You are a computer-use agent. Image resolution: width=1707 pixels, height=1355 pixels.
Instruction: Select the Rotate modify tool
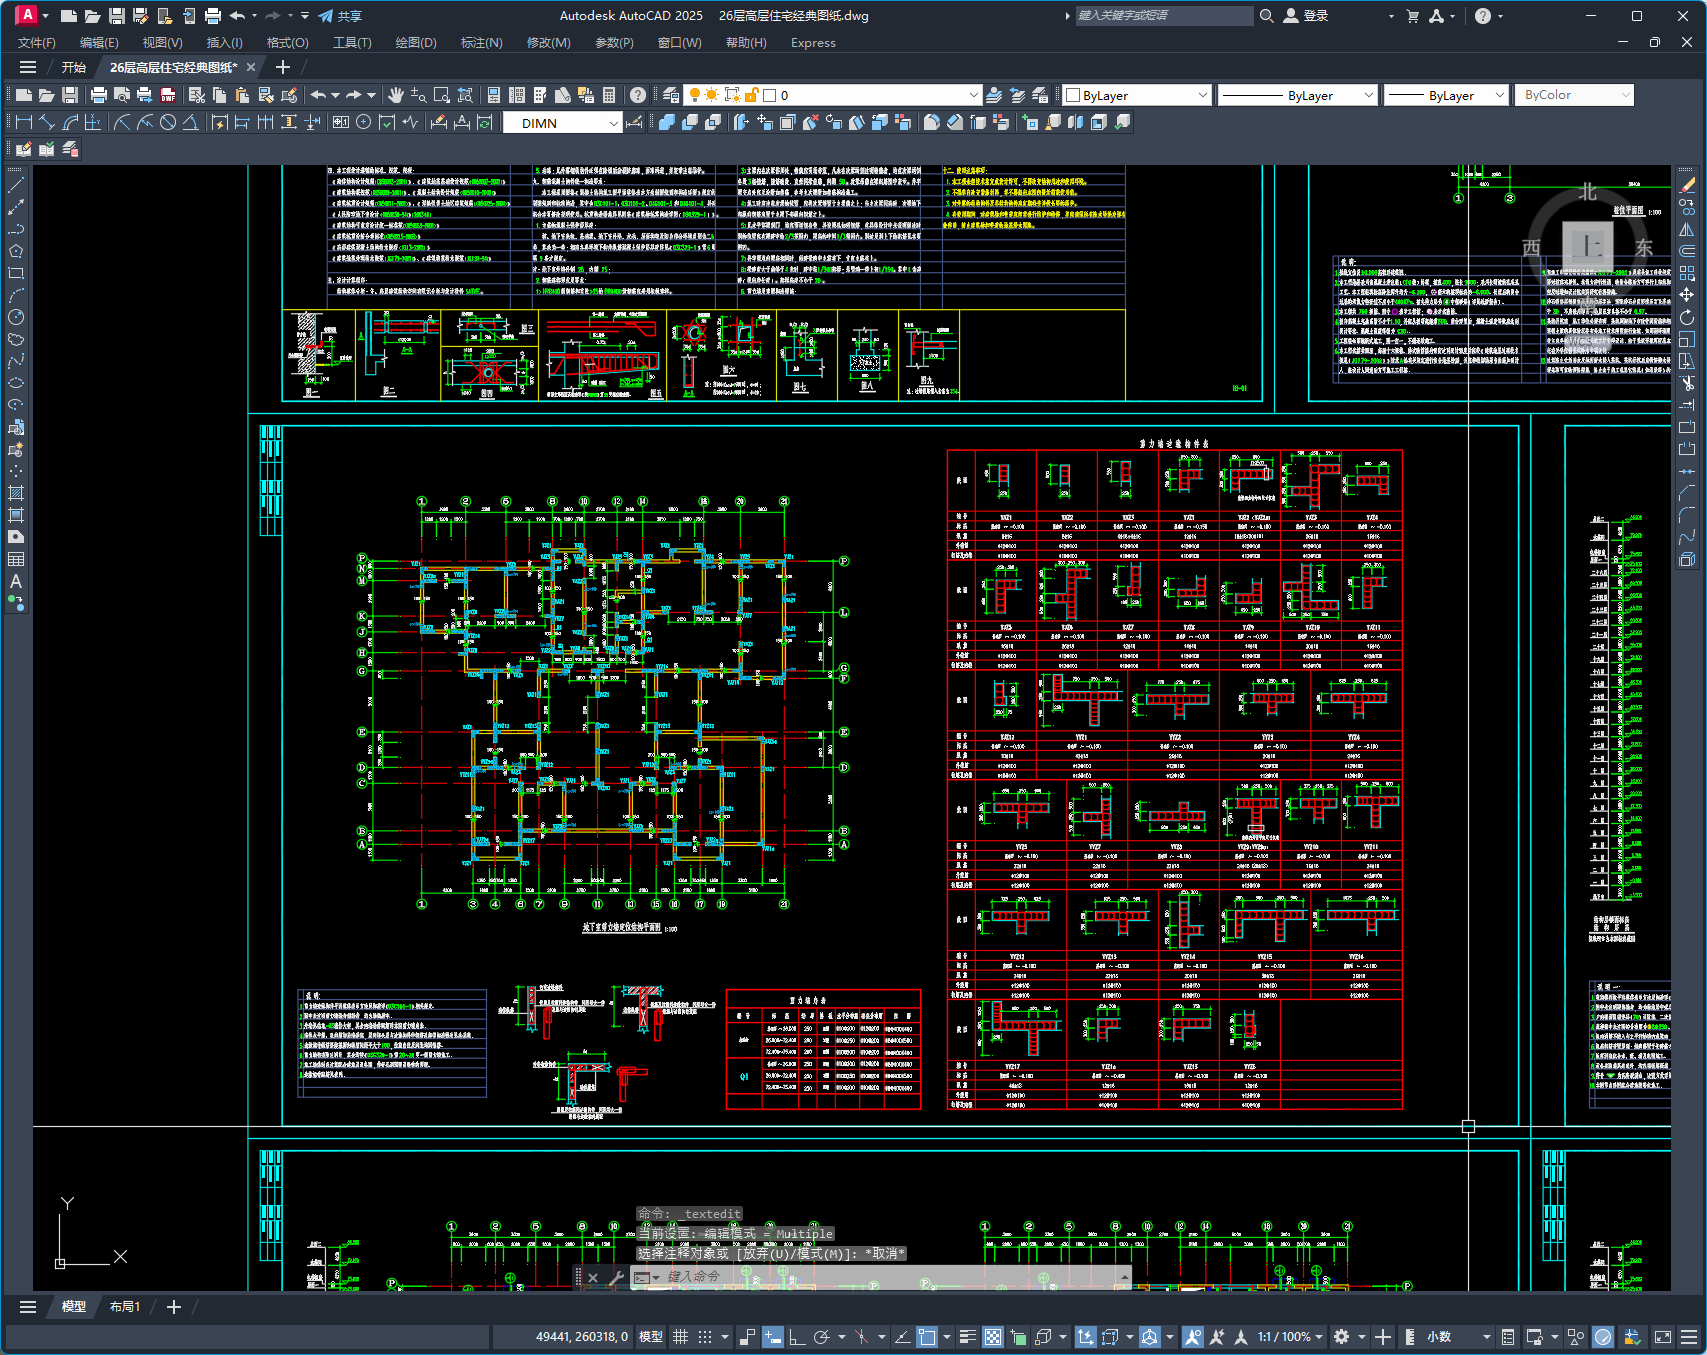(1687, 317)
